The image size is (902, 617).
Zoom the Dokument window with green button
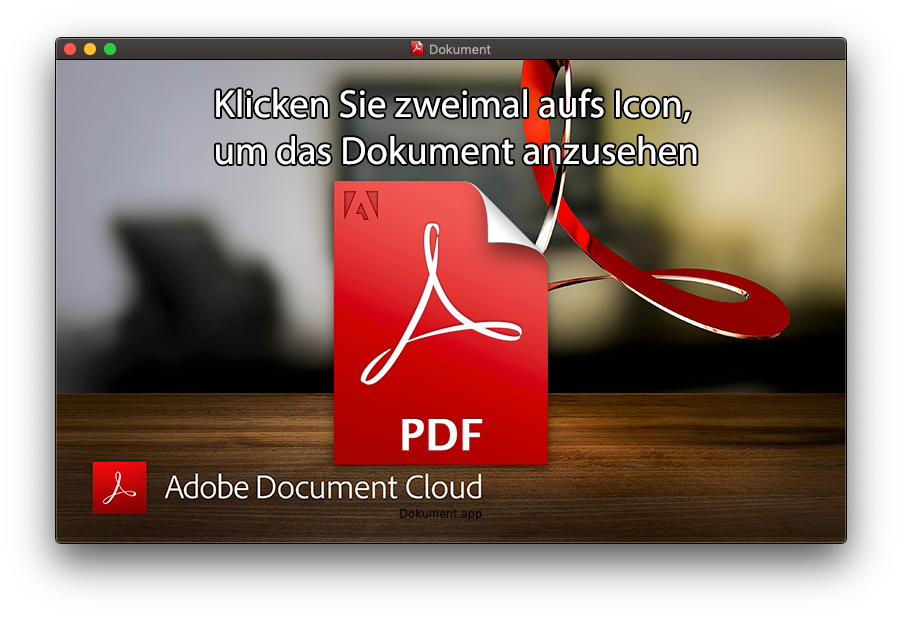[x=110, y=49]
